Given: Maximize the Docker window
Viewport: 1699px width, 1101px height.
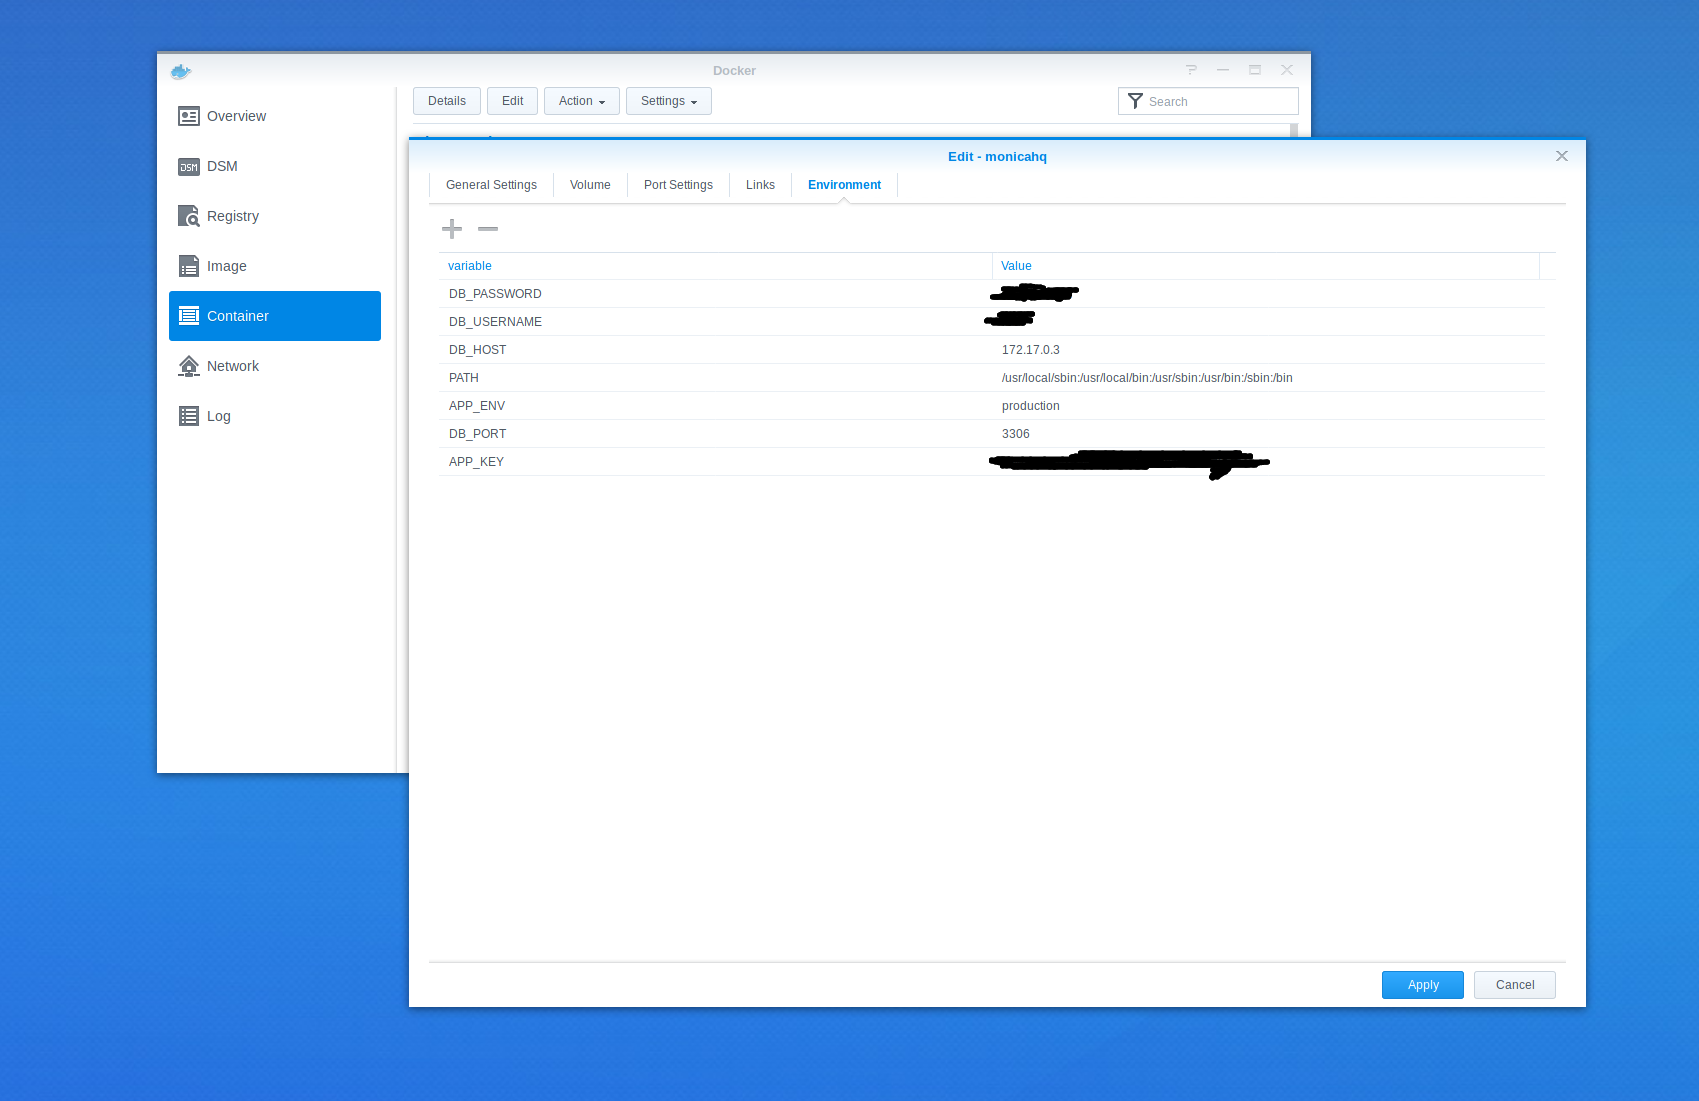Looking at the screenshot, I should [1255, 70].
